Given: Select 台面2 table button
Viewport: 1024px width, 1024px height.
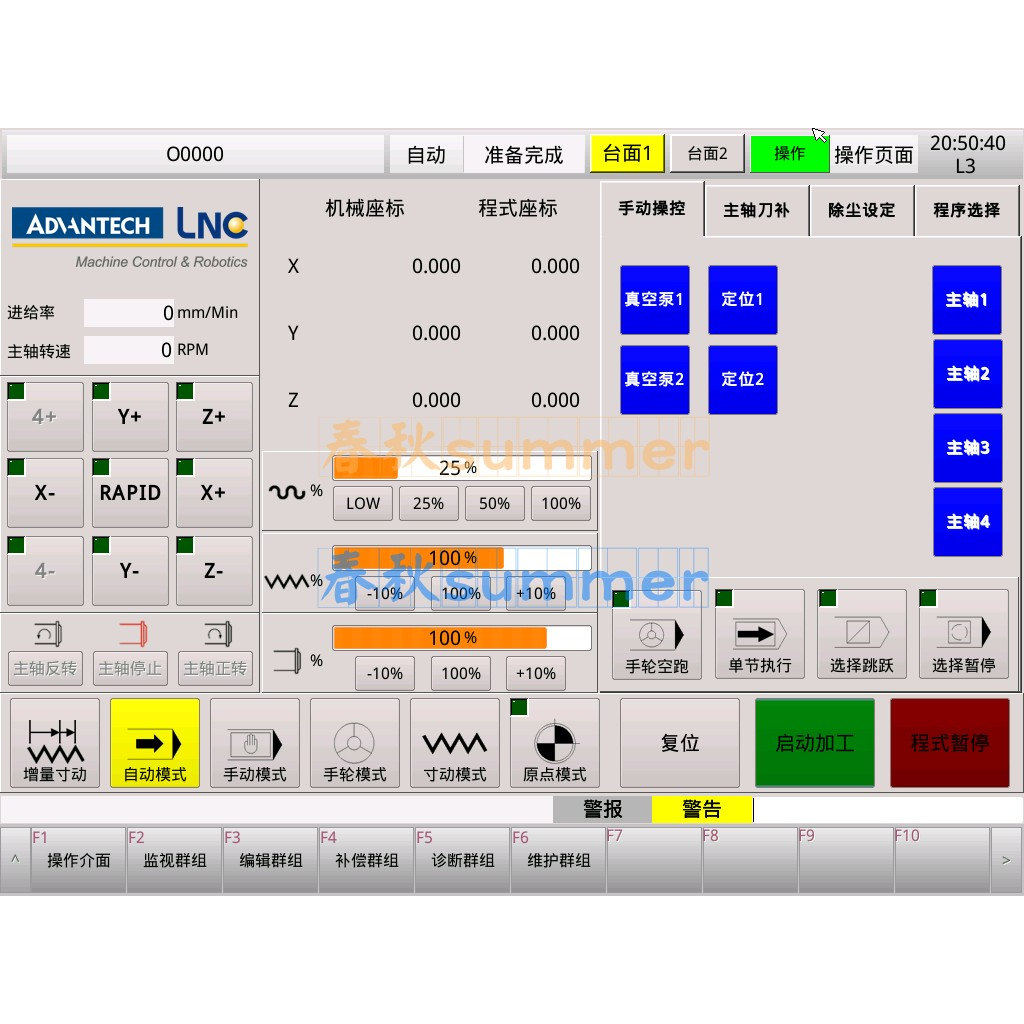Looking at the screenshot, I should (x=707, y=153).
